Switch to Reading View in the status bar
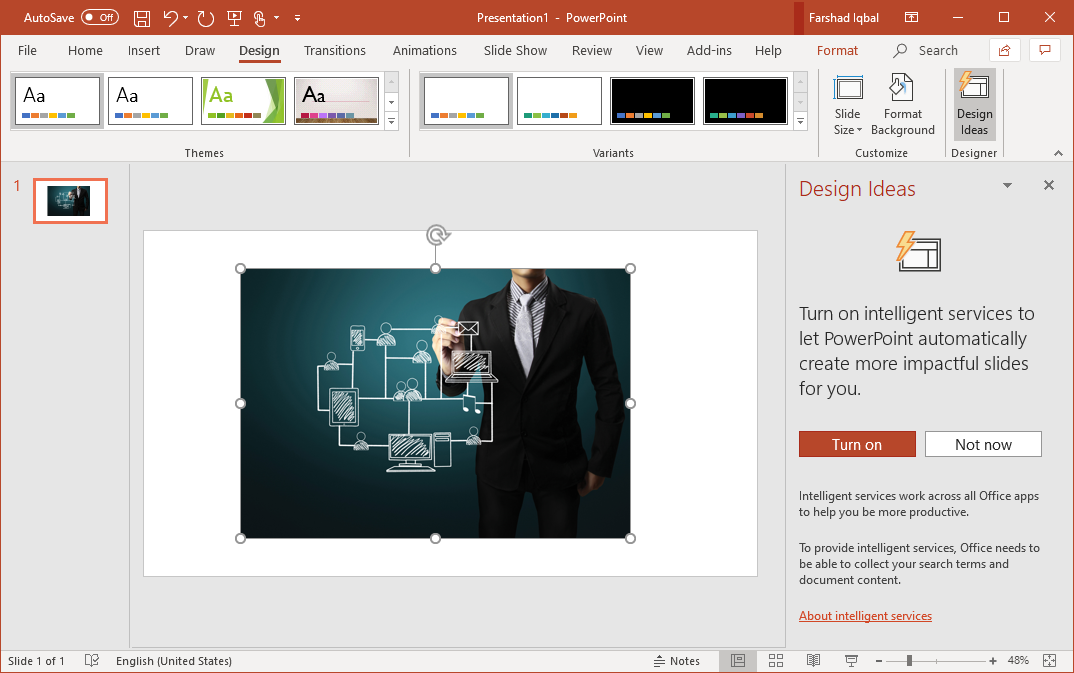 click(x=813, y=660)
